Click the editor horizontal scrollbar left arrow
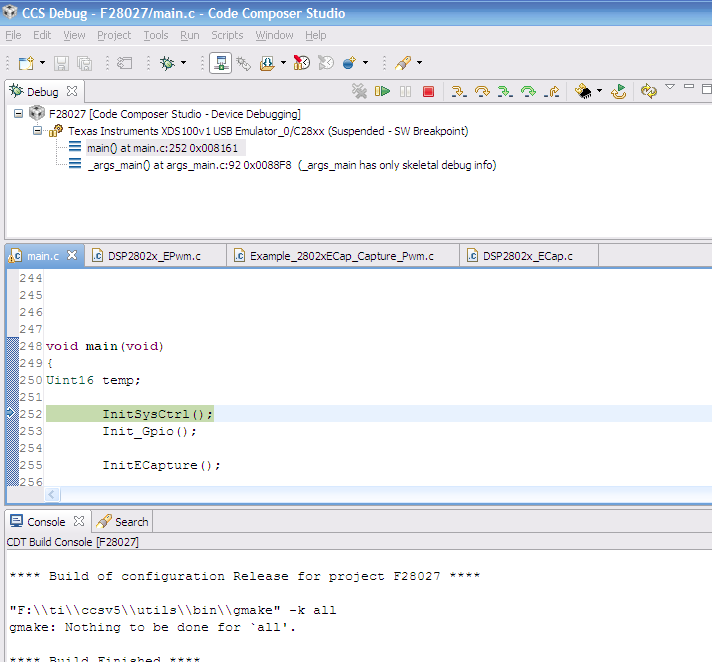 [x=53, y=494]
